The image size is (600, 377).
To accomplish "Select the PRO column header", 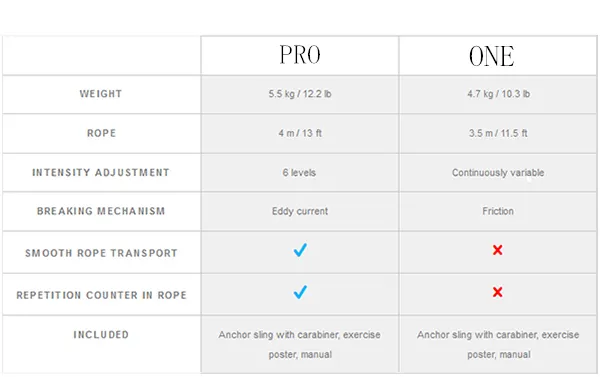I will [x=300, y=55].
